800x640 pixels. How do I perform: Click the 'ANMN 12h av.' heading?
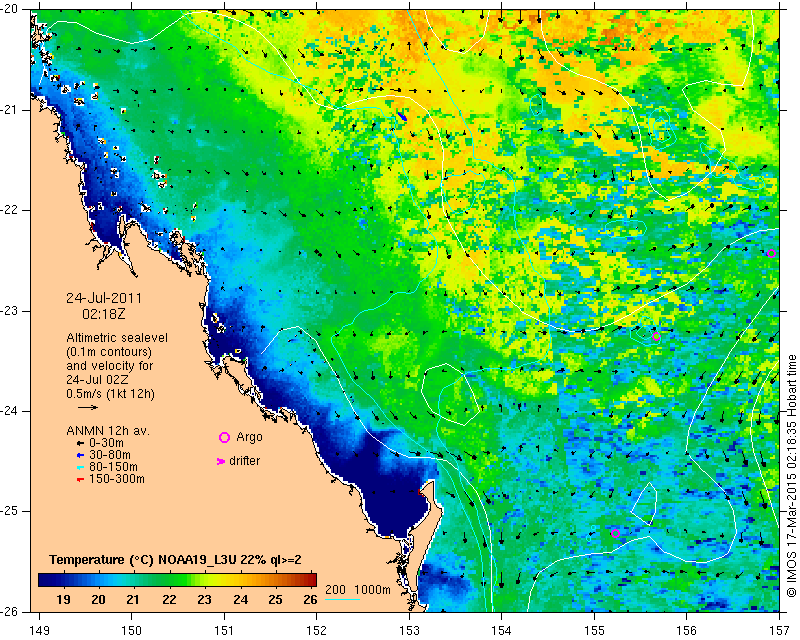point(108,431)
